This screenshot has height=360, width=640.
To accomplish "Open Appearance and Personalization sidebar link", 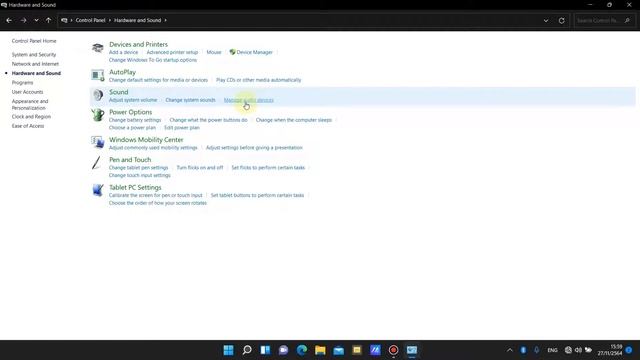I will tap(30, 104).
